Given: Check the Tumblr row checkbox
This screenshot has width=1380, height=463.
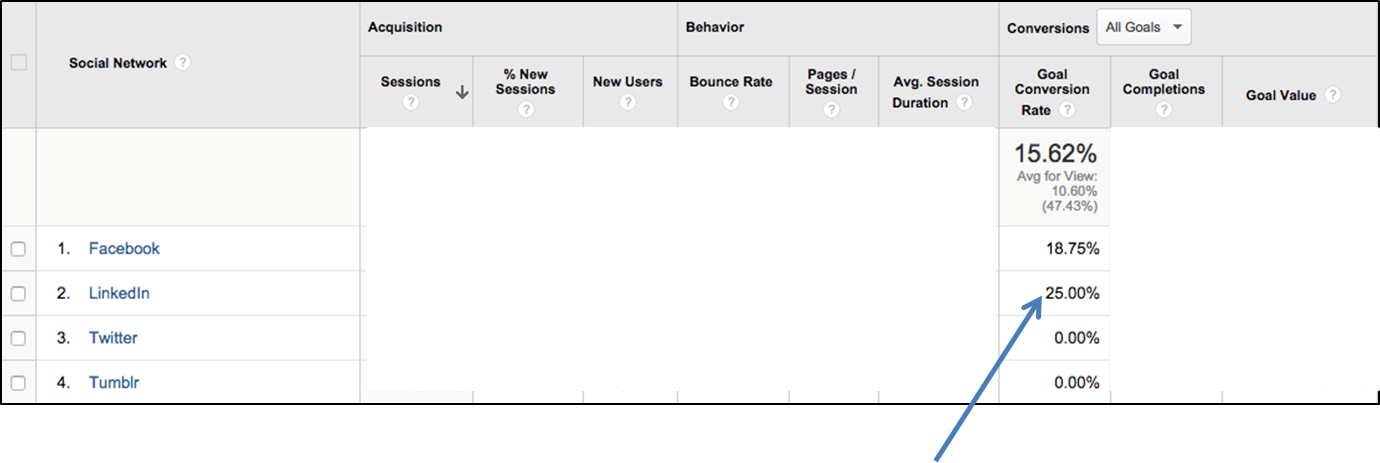Looking at the screenshot, I should pos(18,383).
